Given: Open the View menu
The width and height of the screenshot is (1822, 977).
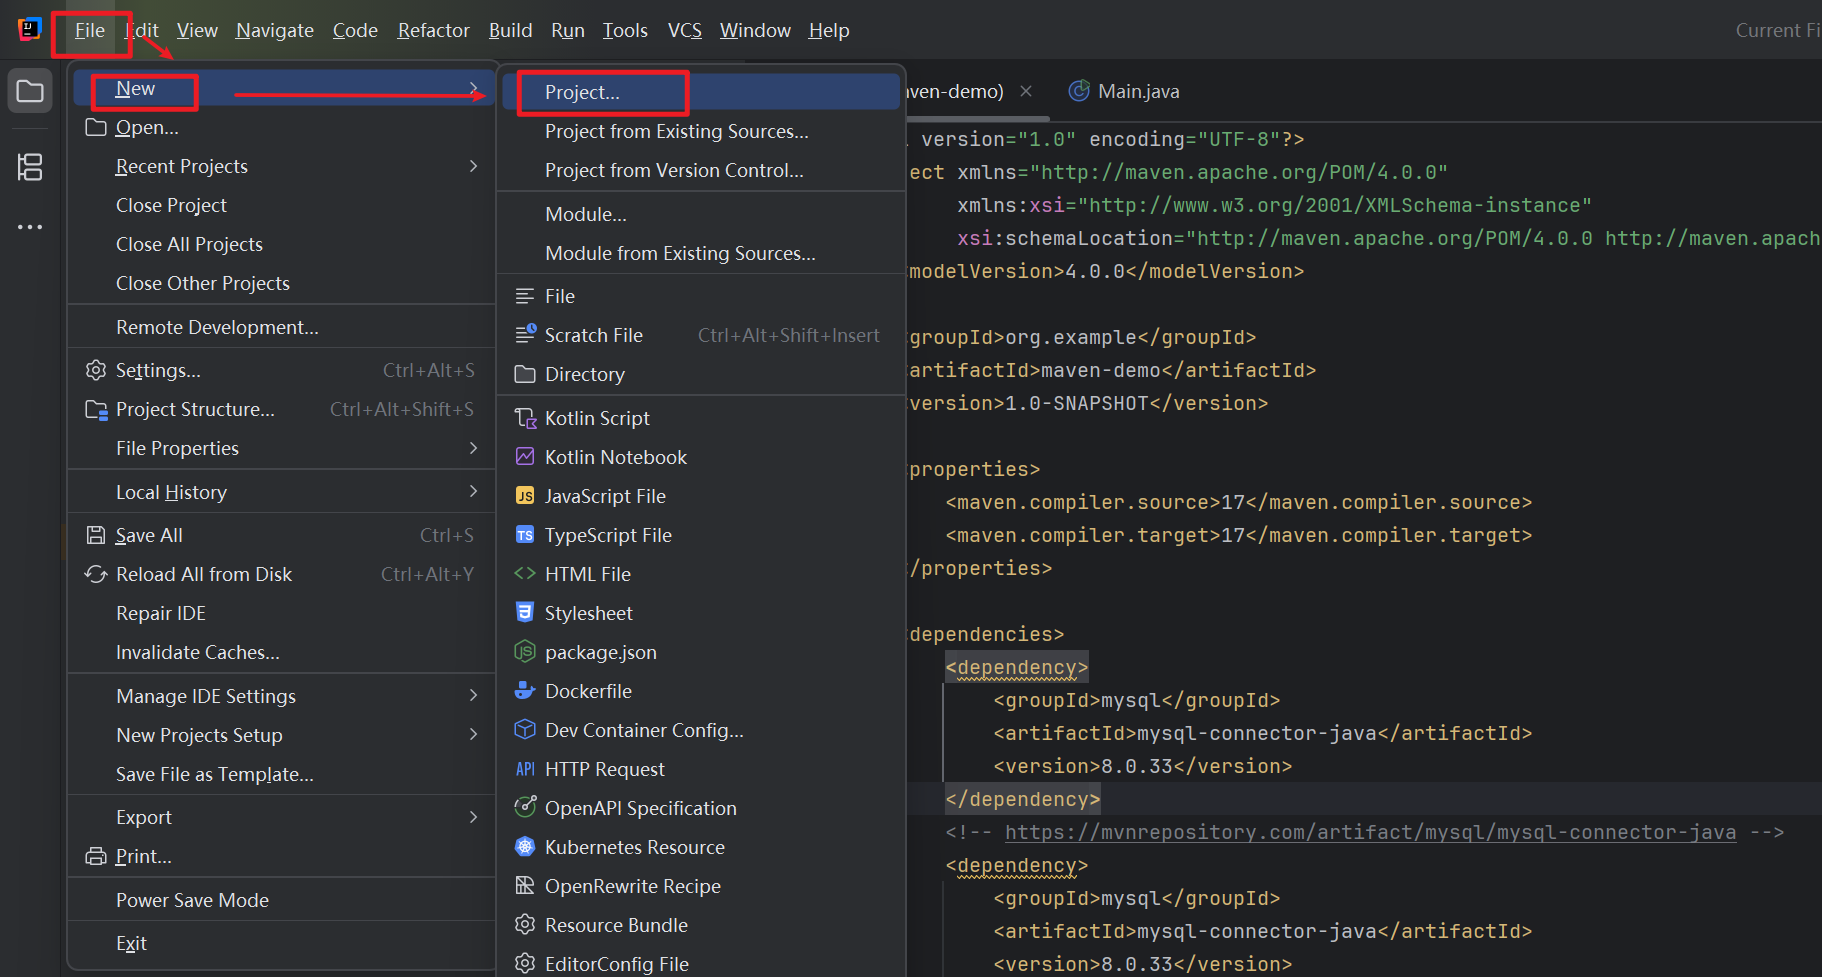Looking at the screenshot, I should click(197, 31).
